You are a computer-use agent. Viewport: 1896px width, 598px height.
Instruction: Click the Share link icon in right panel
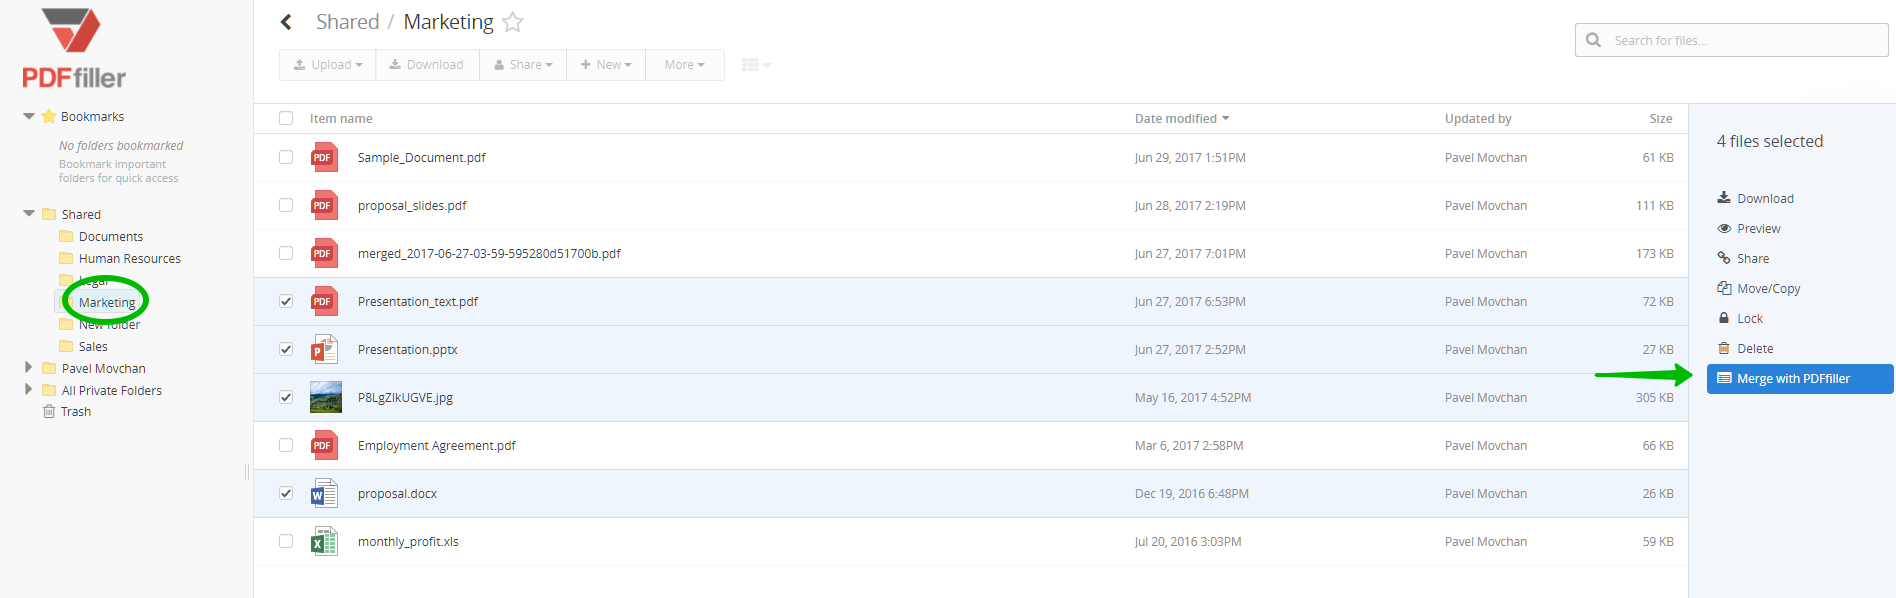(x=1724, y=258)
